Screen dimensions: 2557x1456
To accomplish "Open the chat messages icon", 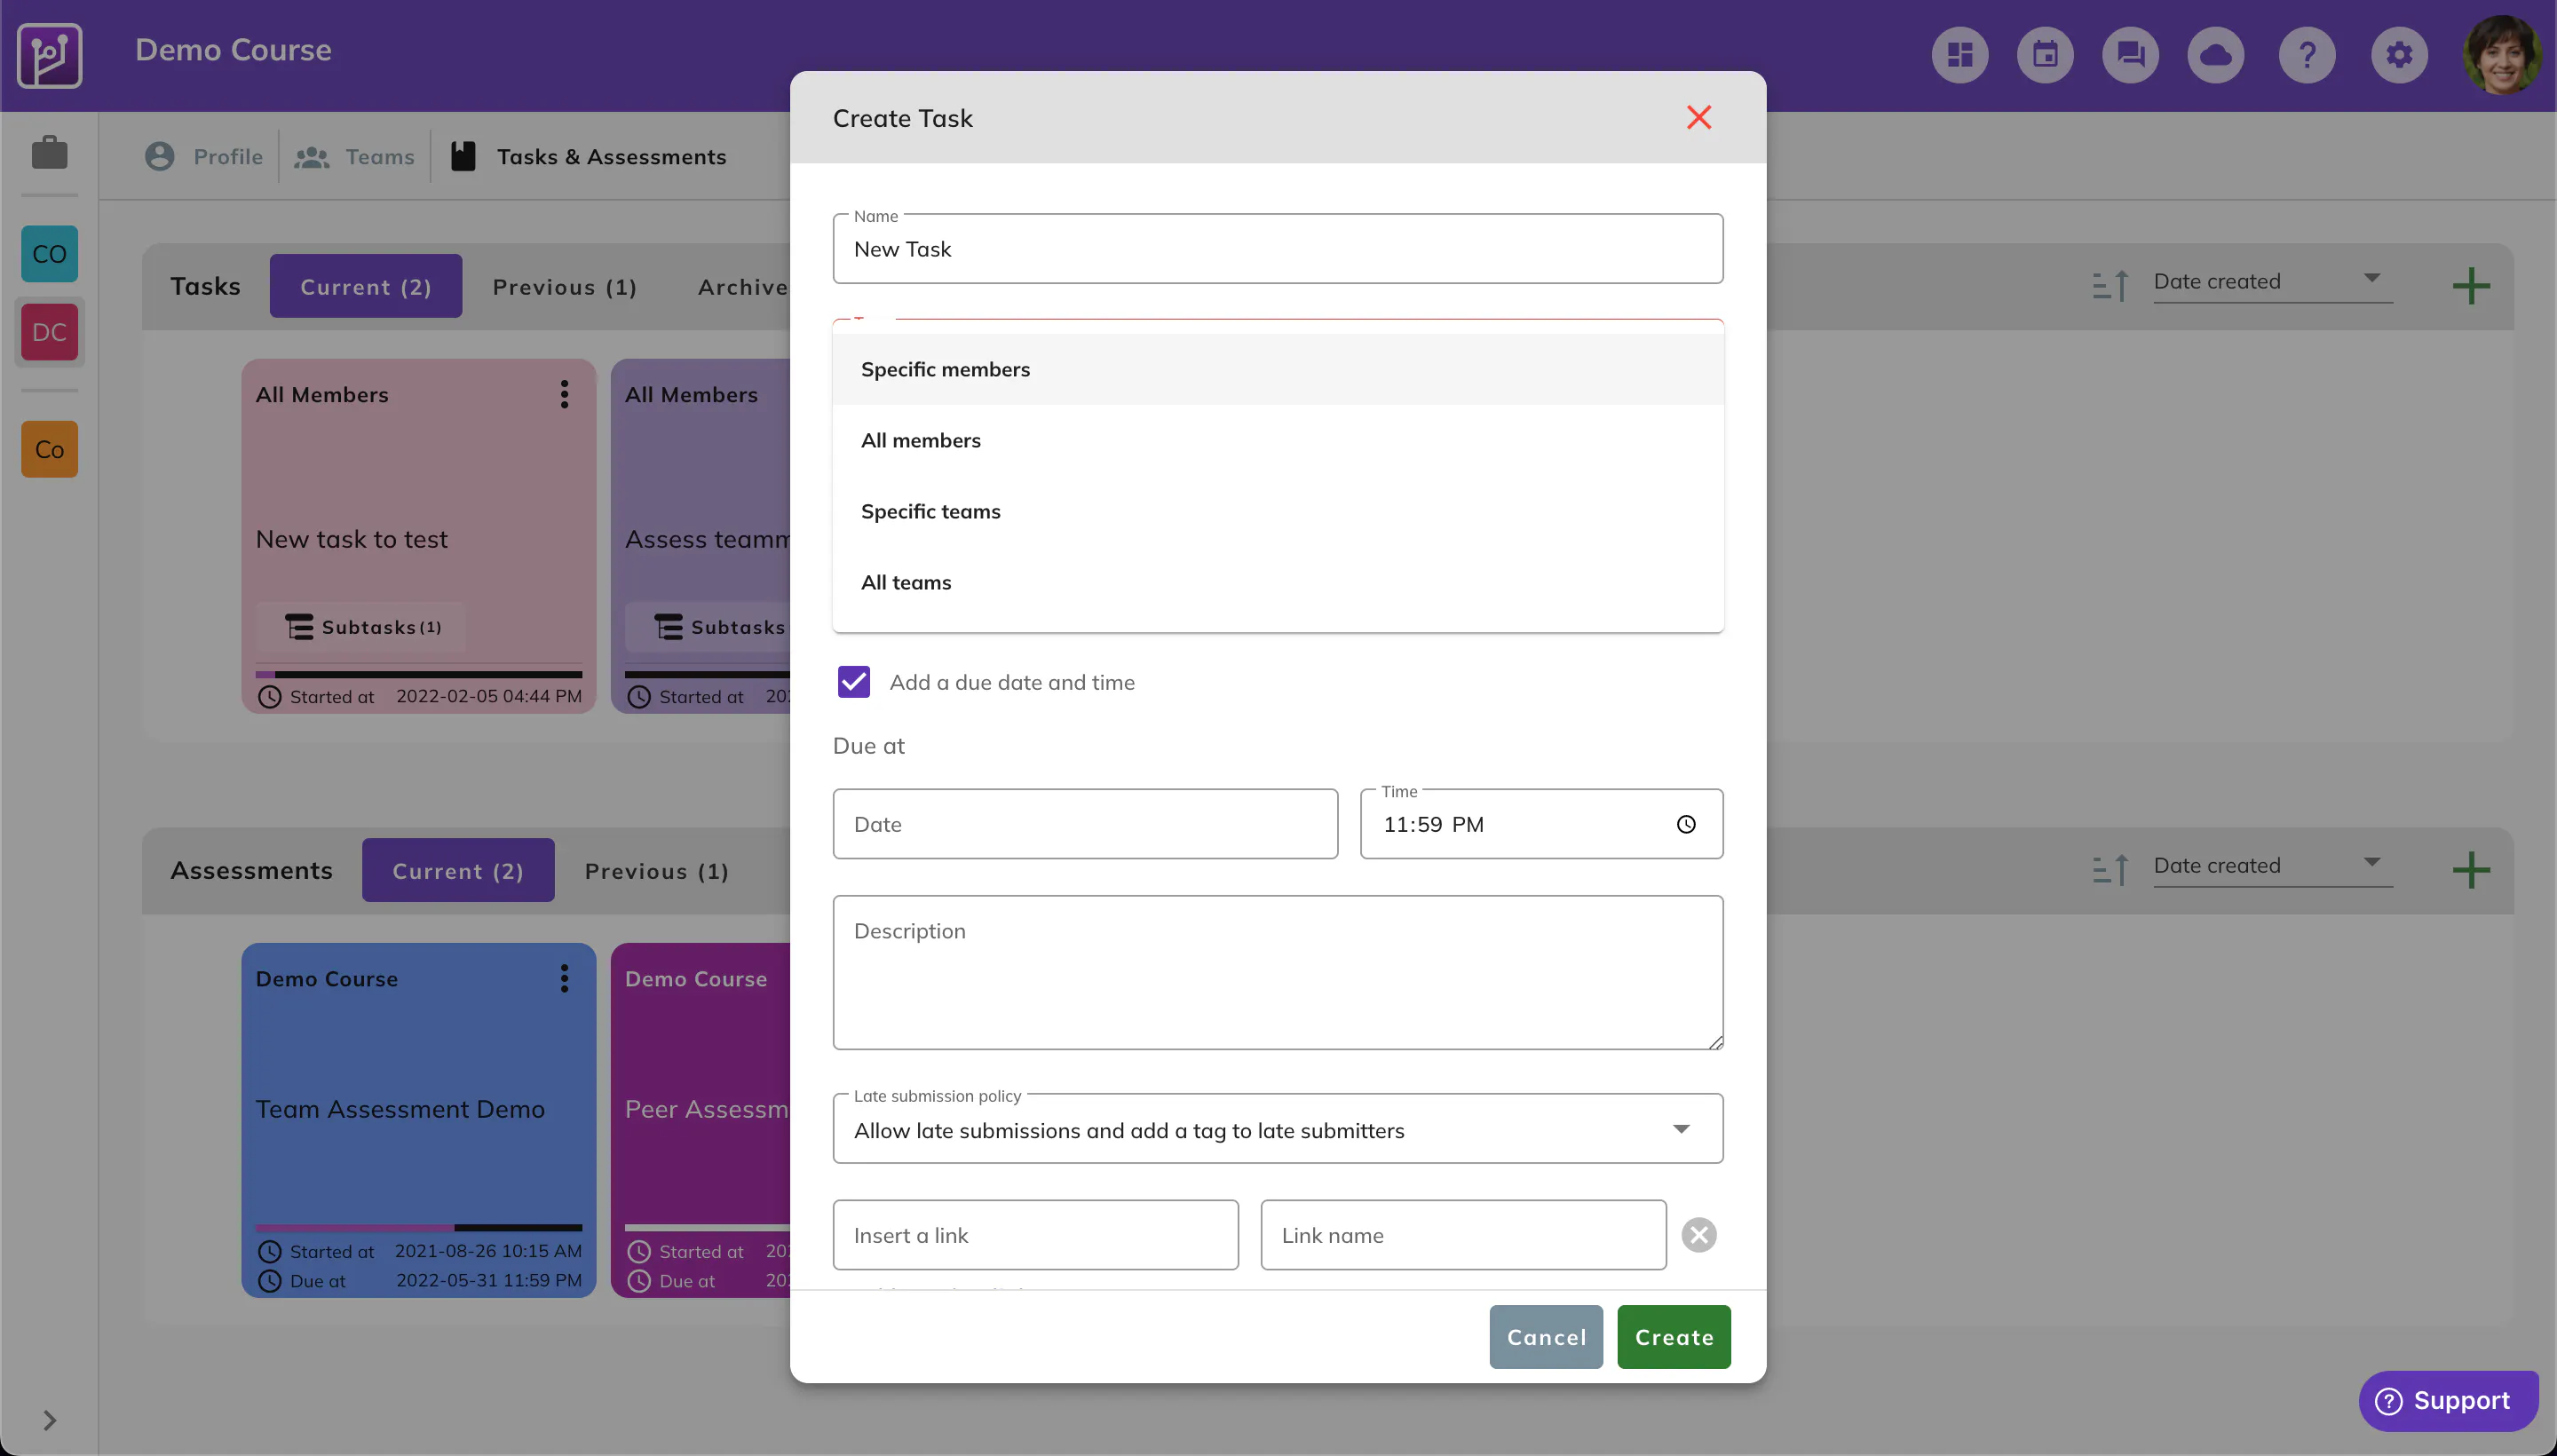I will pos(2130,54).
